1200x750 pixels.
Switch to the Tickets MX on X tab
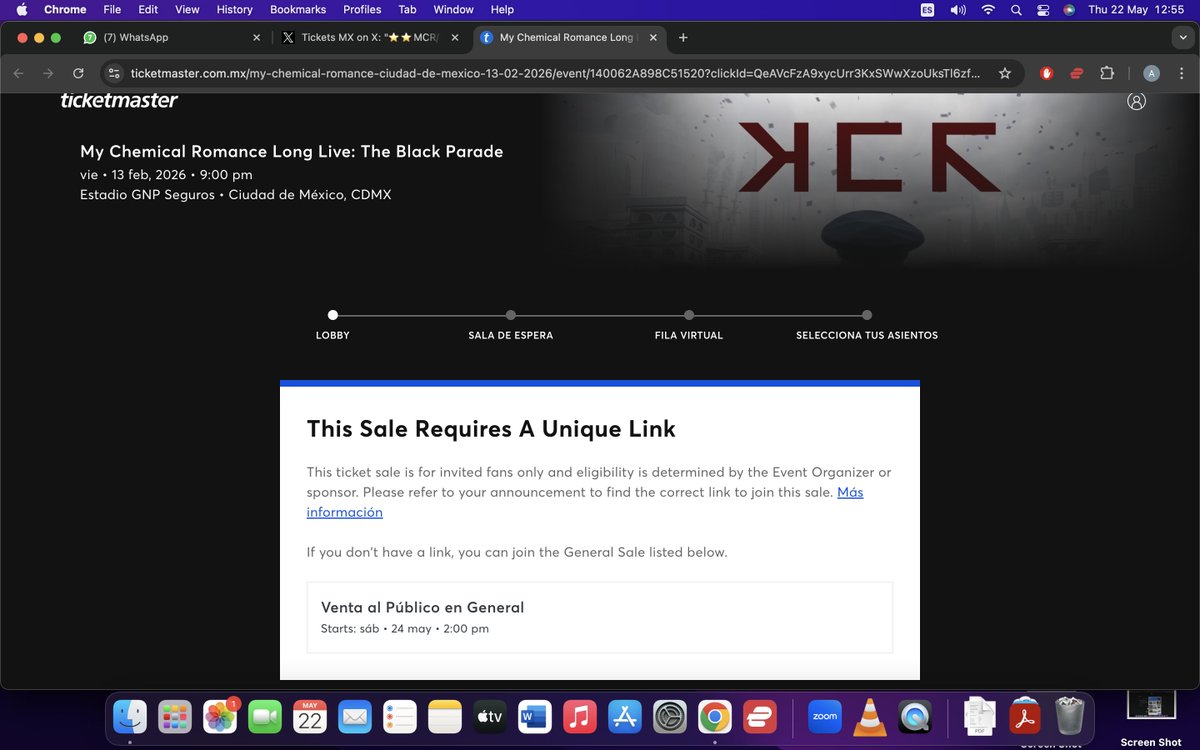point(370,37)
